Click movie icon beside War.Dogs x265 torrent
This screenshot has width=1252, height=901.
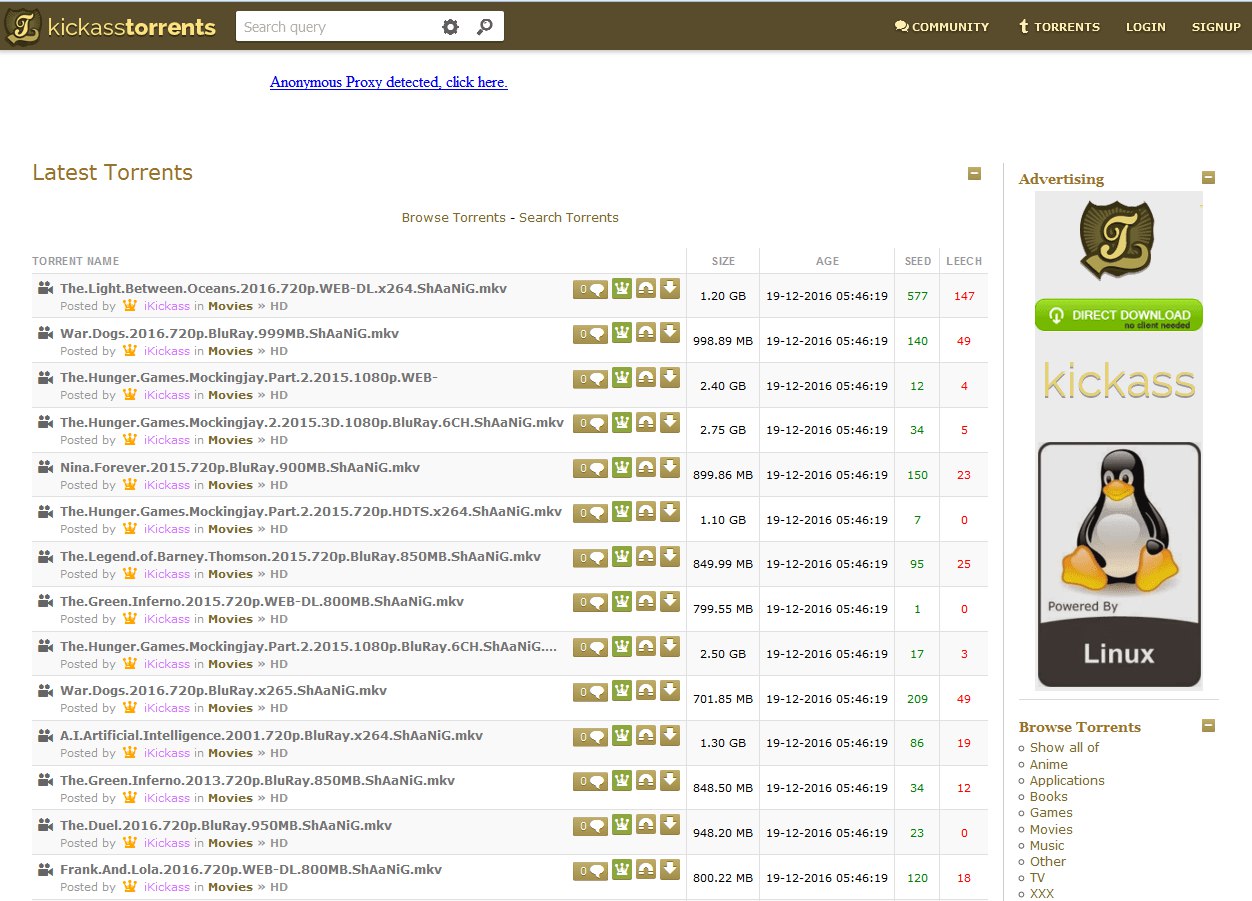click(x=45, y=690)
